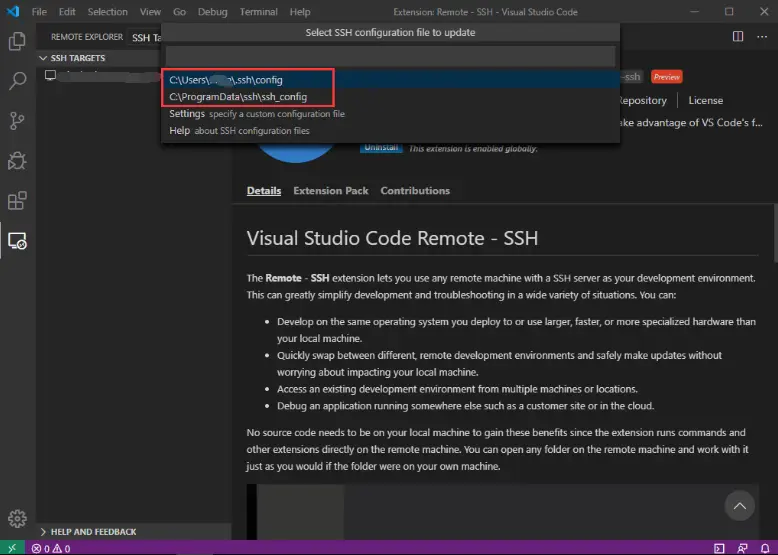Split the editor to the right

tap(738, 37)
